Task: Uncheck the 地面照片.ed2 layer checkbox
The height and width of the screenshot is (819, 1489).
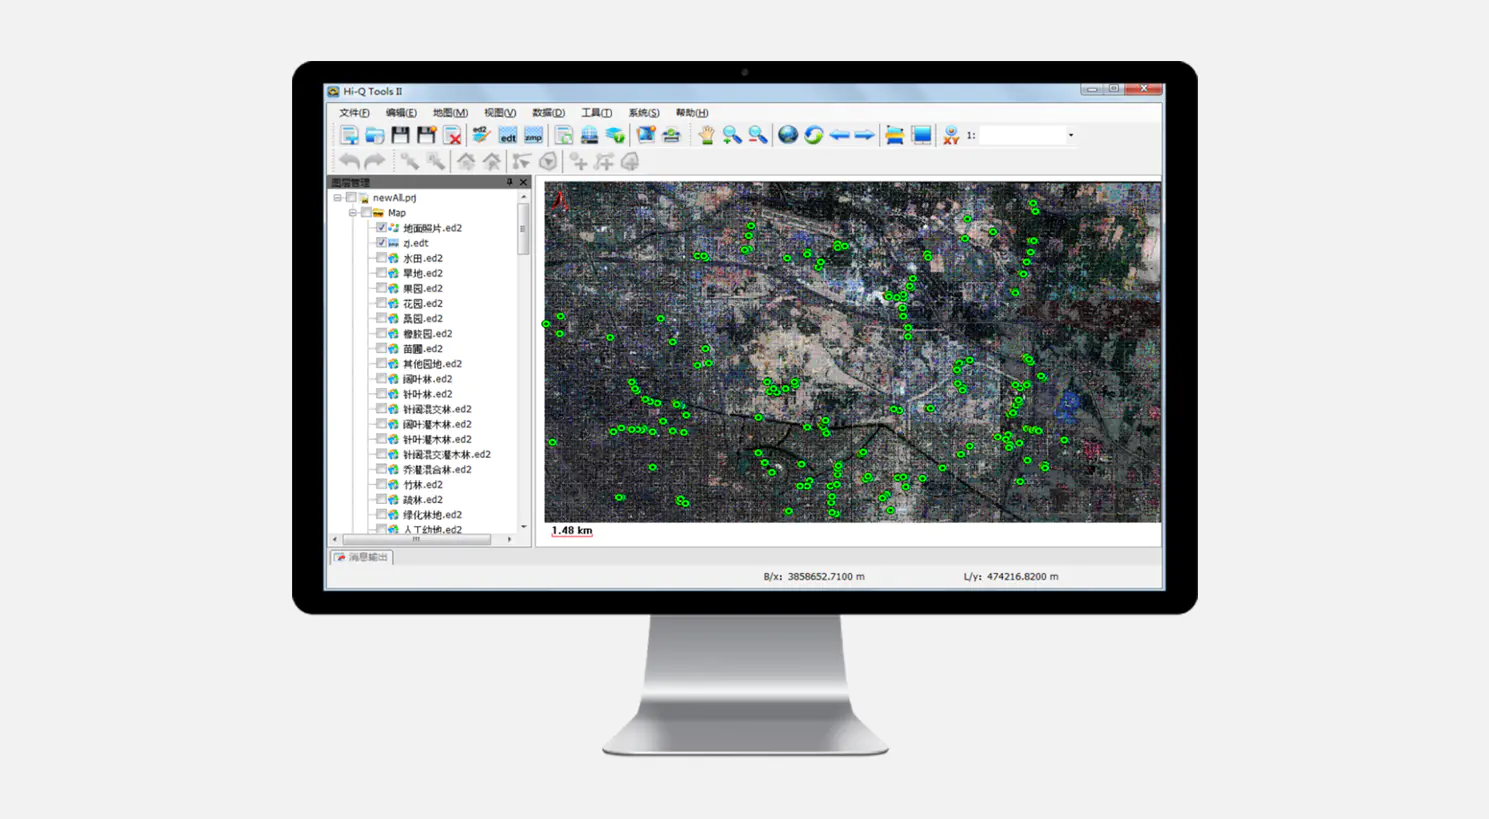Action: point(381,228)
